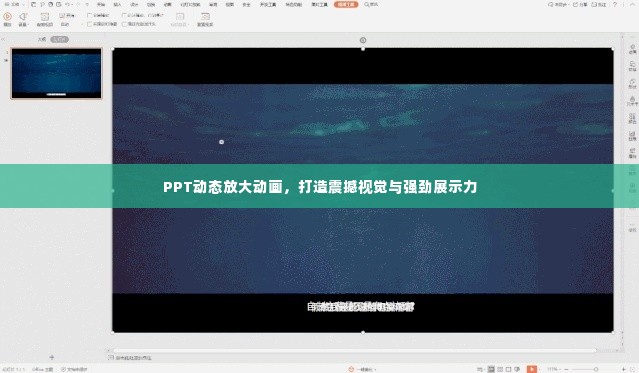Click the notes placeholder below the slide
The image size is (639, 373).
click(134, 358)
